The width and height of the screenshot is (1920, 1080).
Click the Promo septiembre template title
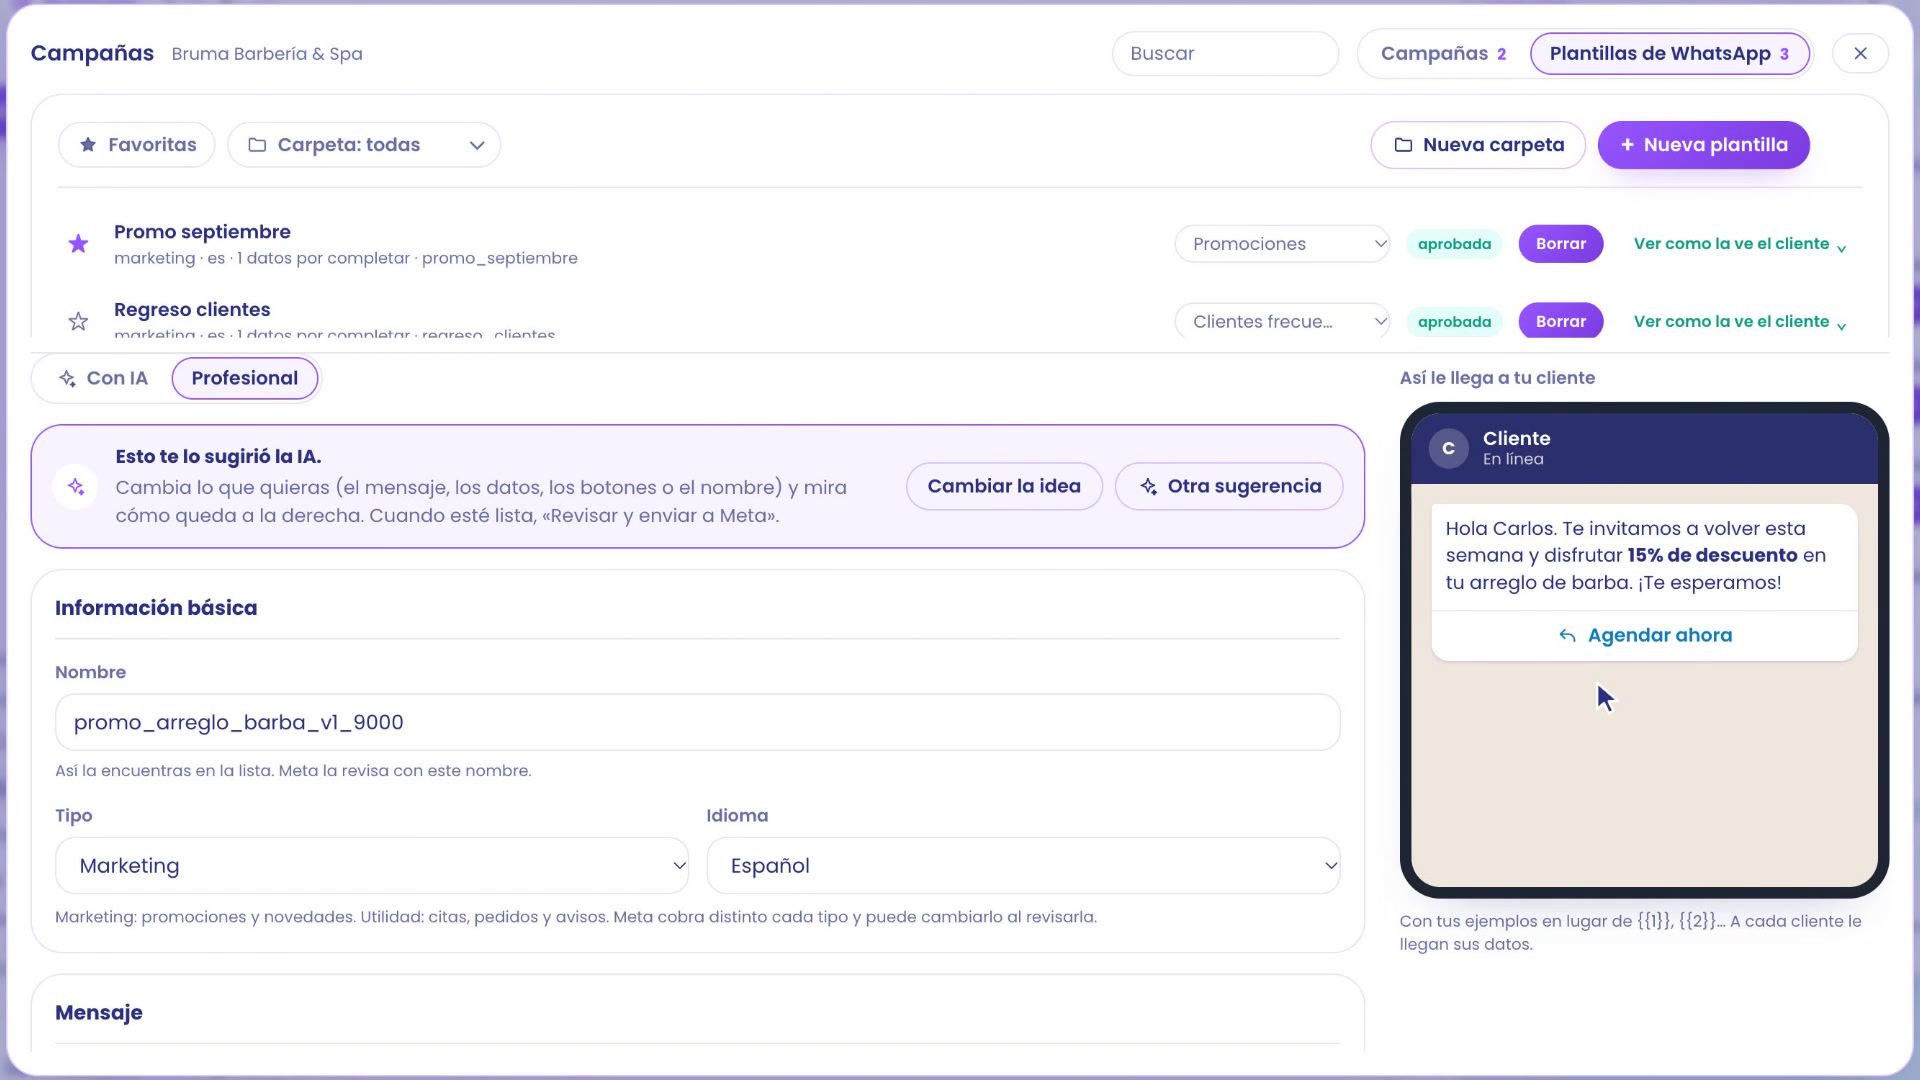coord(202,232)
